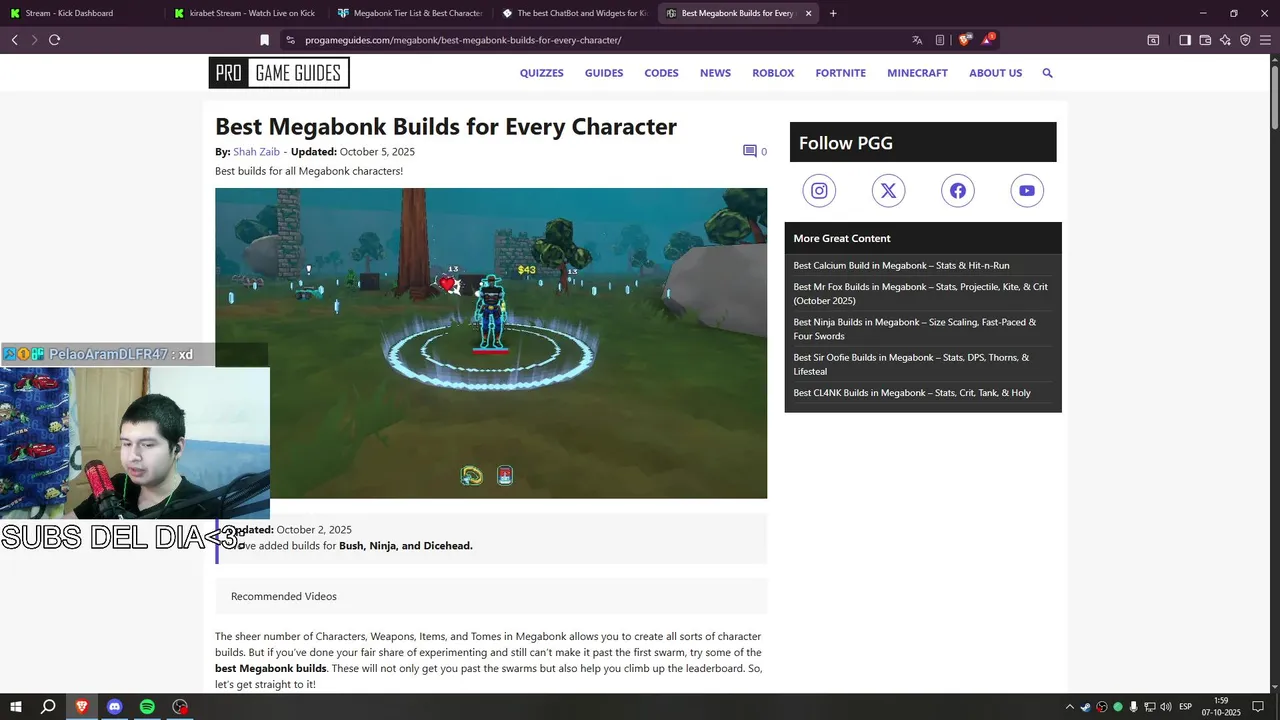This screenshot has width=1280, height=720.
Task: View site information icon beside URL
Action: pyautogui.click(x=290, y=40)
